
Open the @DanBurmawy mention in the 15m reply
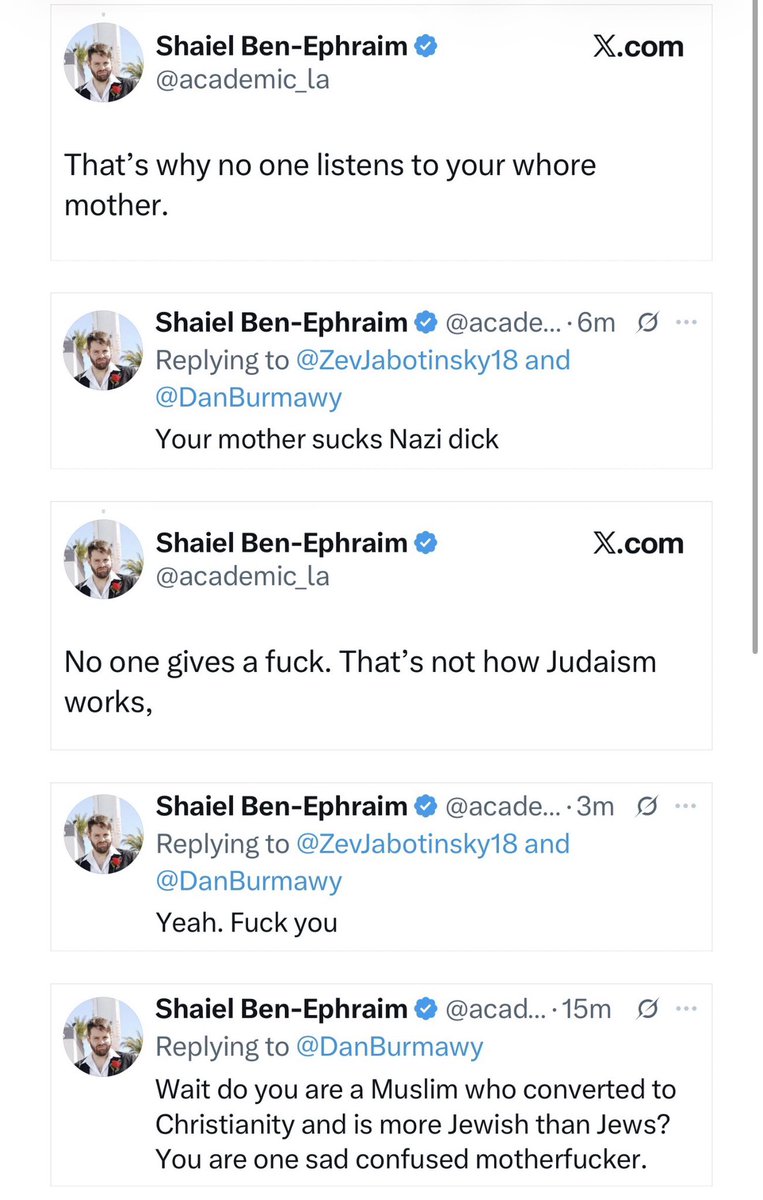(389, 1047)
